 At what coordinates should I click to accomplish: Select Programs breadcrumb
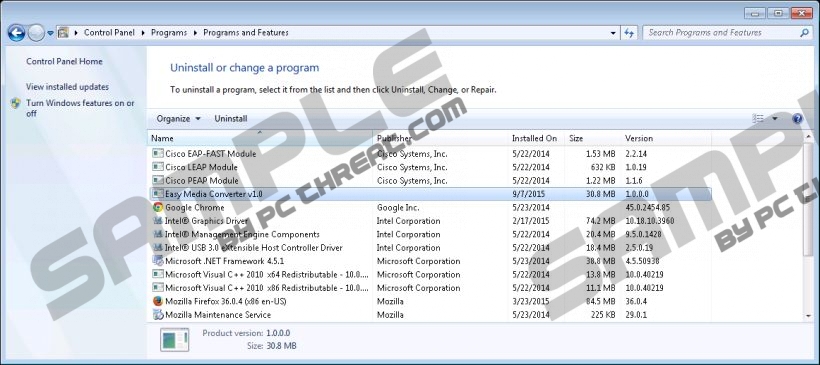169,32
